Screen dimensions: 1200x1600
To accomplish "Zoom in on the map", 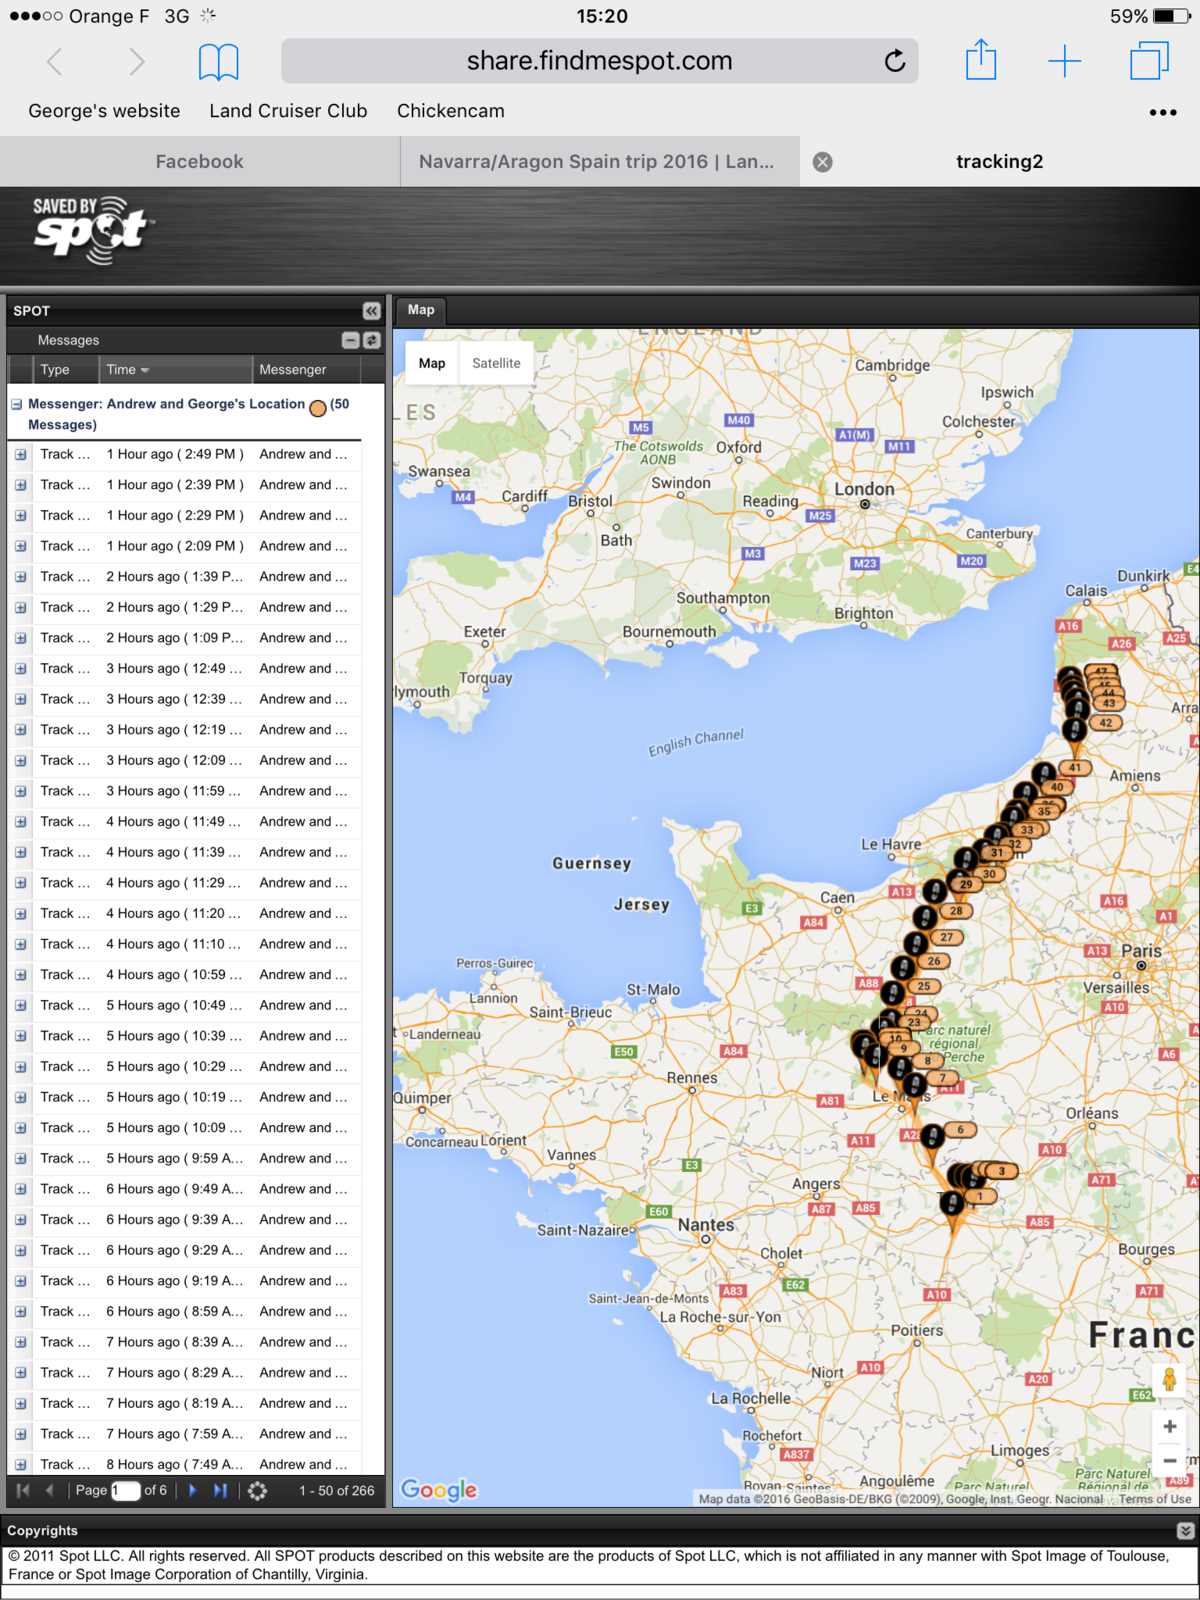I will click(1169, 1427).
